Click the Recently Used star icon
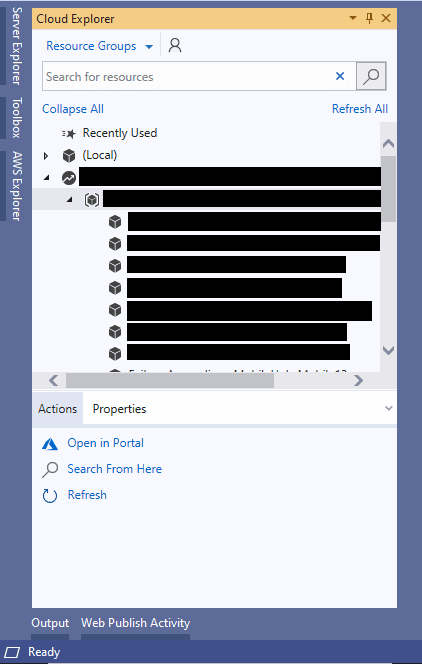This screenshot has height=664, width=422. (x=69, y=133)
